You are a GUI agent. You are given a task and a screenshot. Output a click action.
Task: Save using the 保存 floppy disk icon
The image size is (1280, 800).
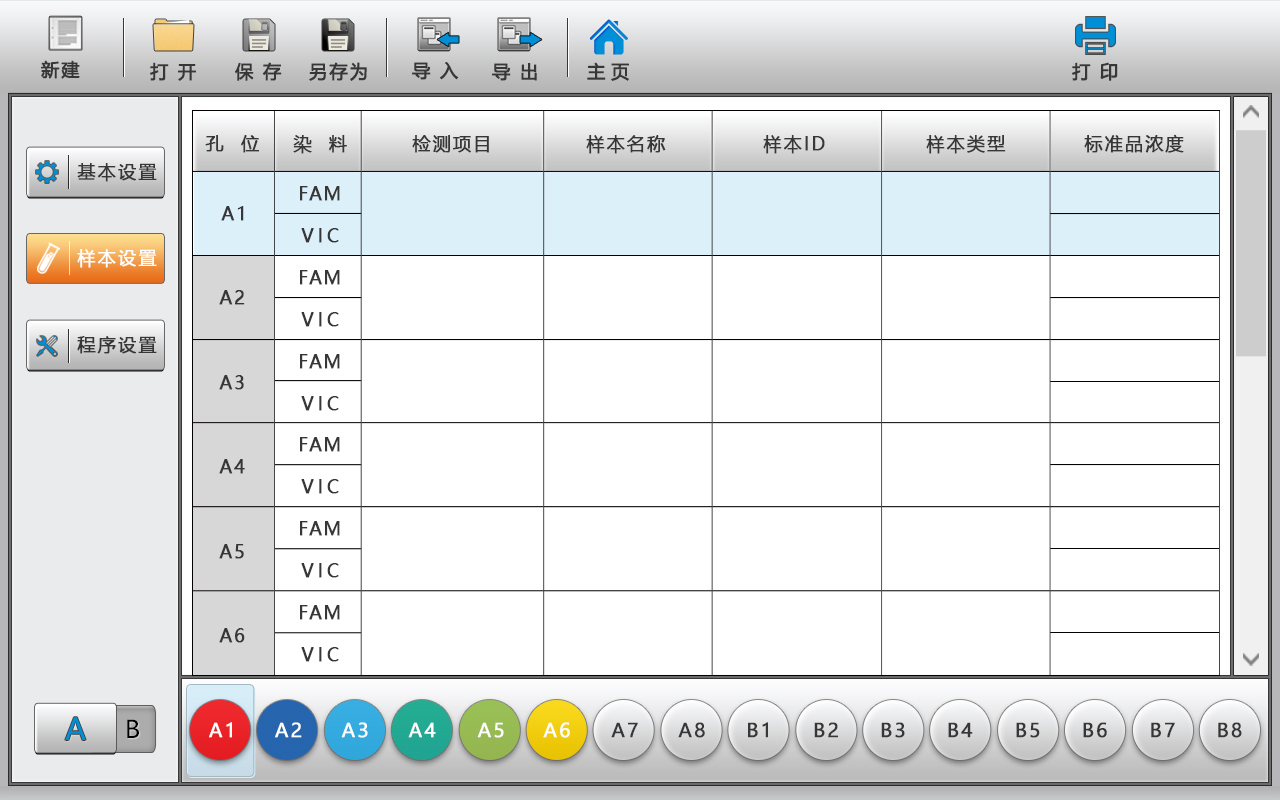[x=258, y=36]
